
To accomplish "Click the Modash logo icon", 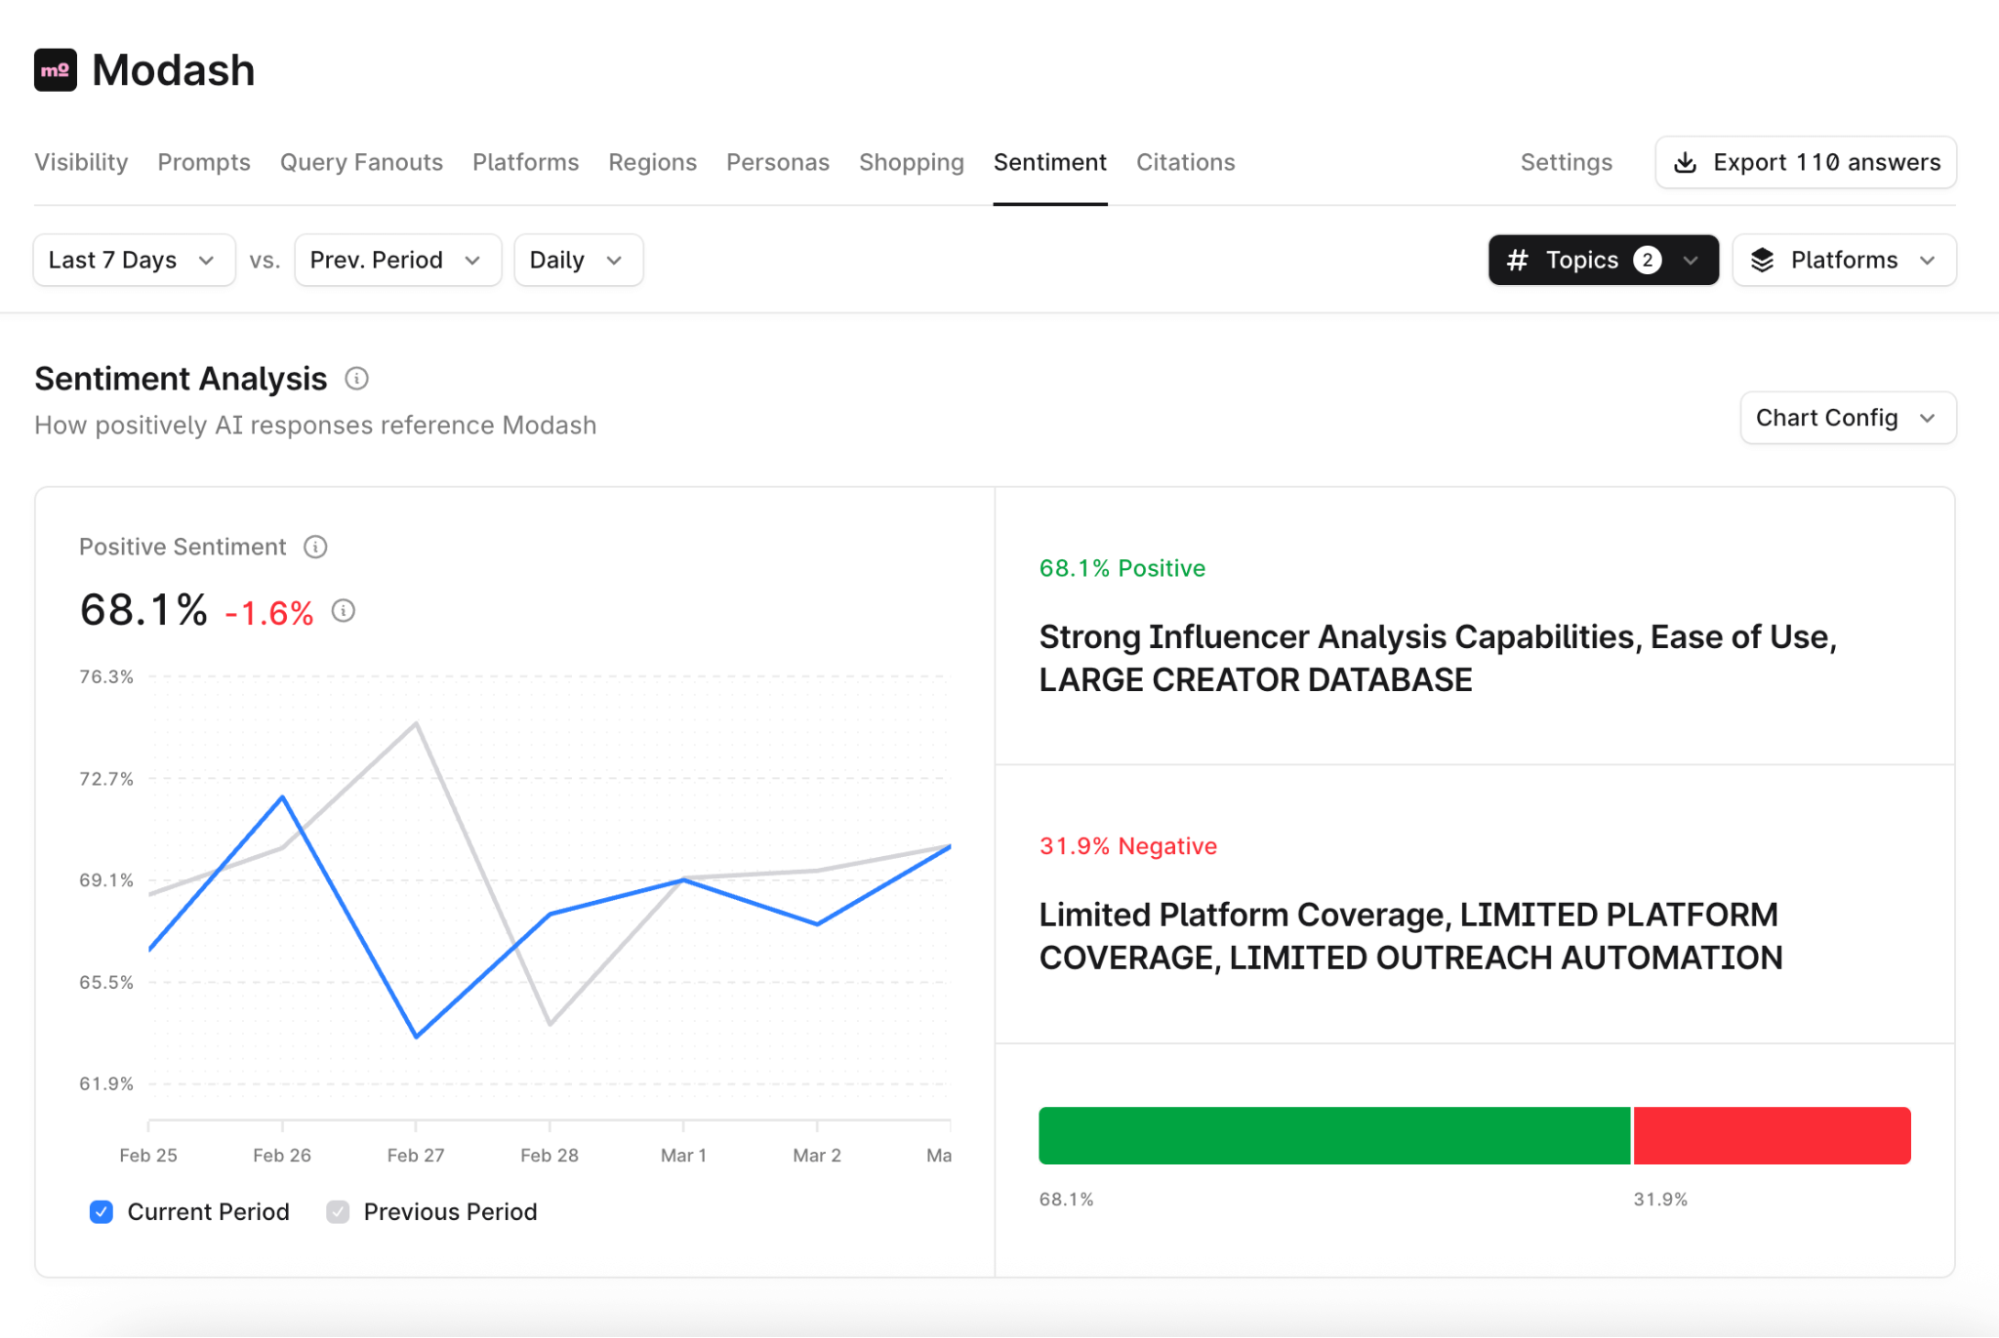I will pyautogui.click(x=54, y=69).
